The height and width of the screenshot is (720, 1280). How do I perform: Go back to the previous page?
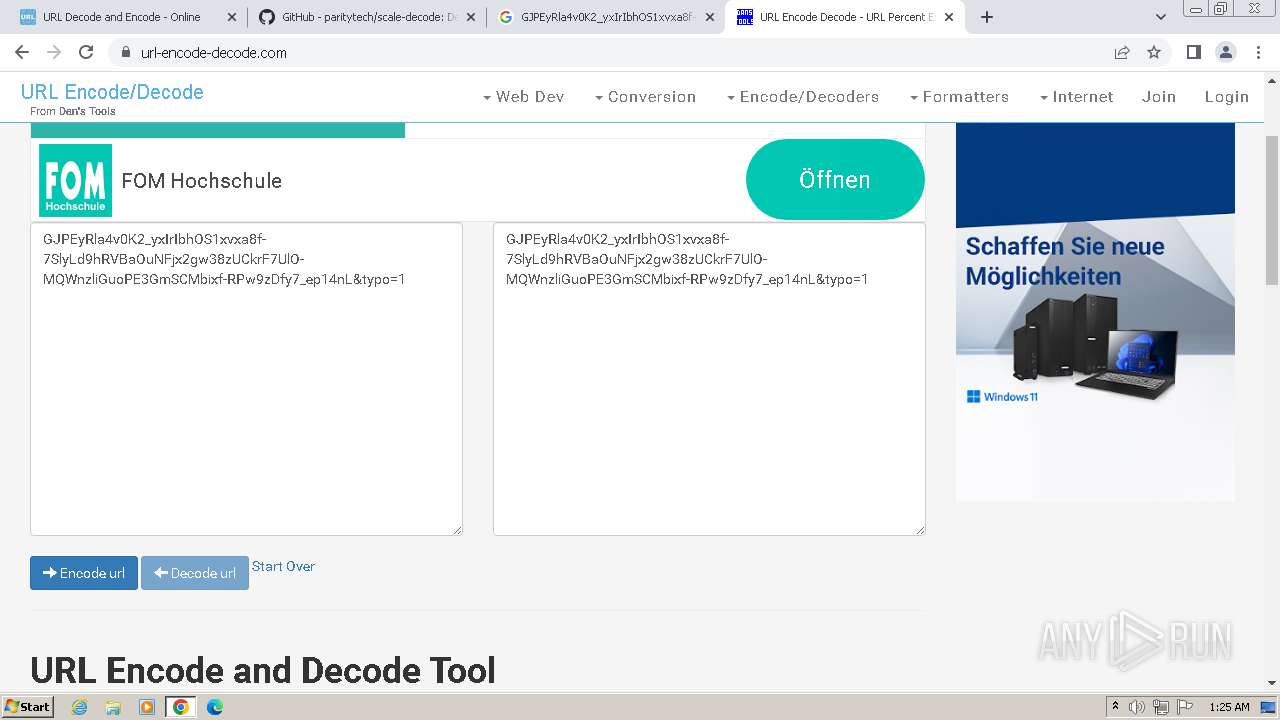[22, 52]
